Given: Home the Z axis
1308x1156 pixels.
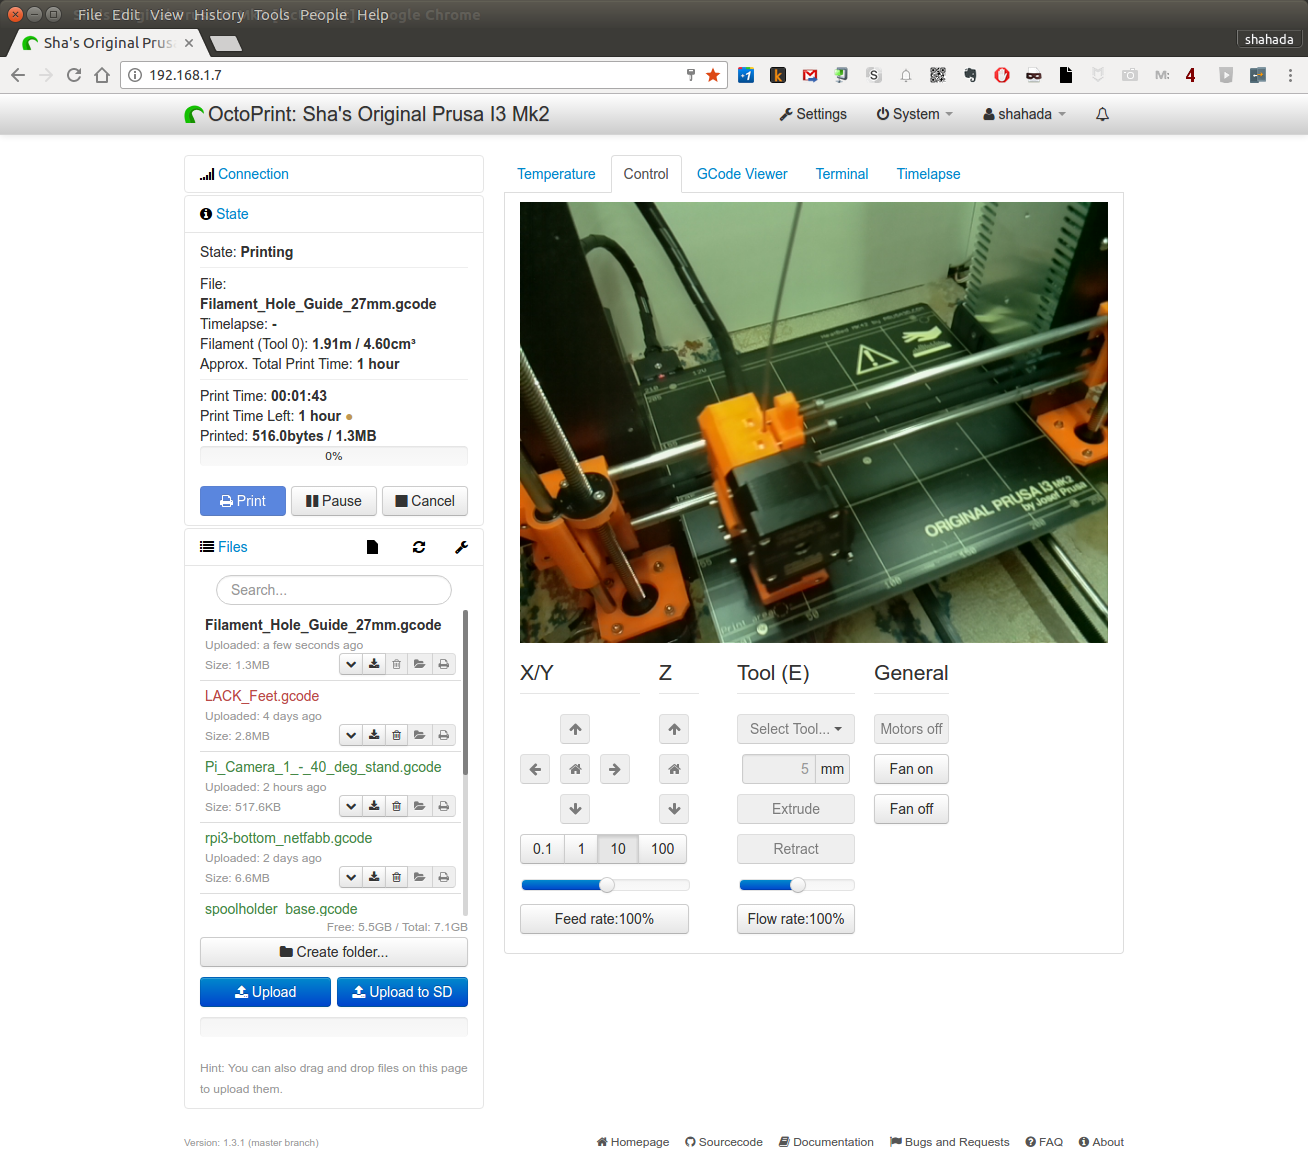Looking at the screenshot, I should click(674, 769).
